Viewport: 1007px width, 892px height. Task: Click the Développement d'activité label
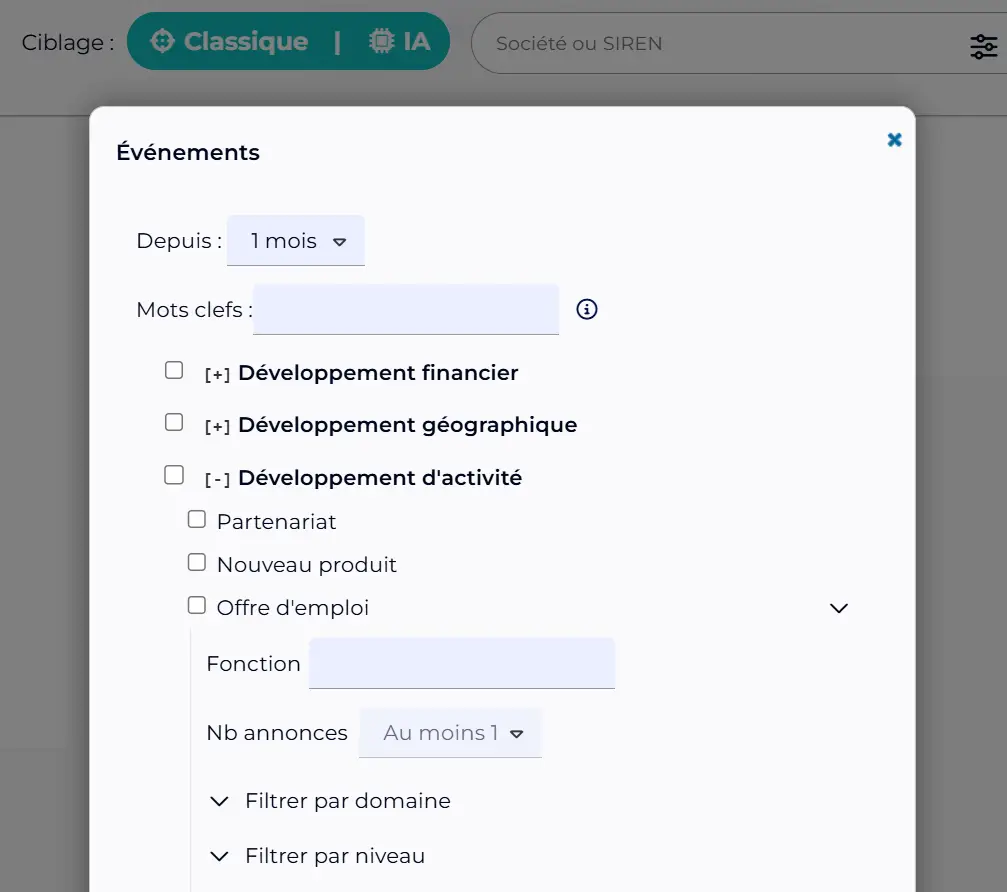380,478
